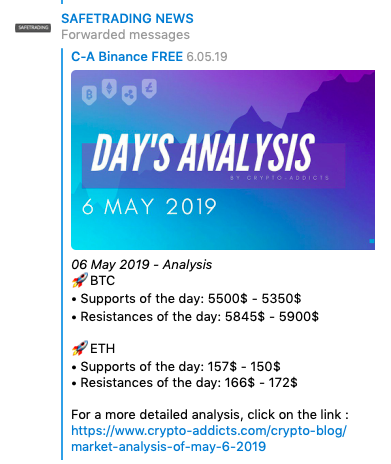Click the BY CRYPTO-ADDICTS caption on banner
The height and width of the screenshot is (464, 391).
pyautogui.click(x=279, y=178)
